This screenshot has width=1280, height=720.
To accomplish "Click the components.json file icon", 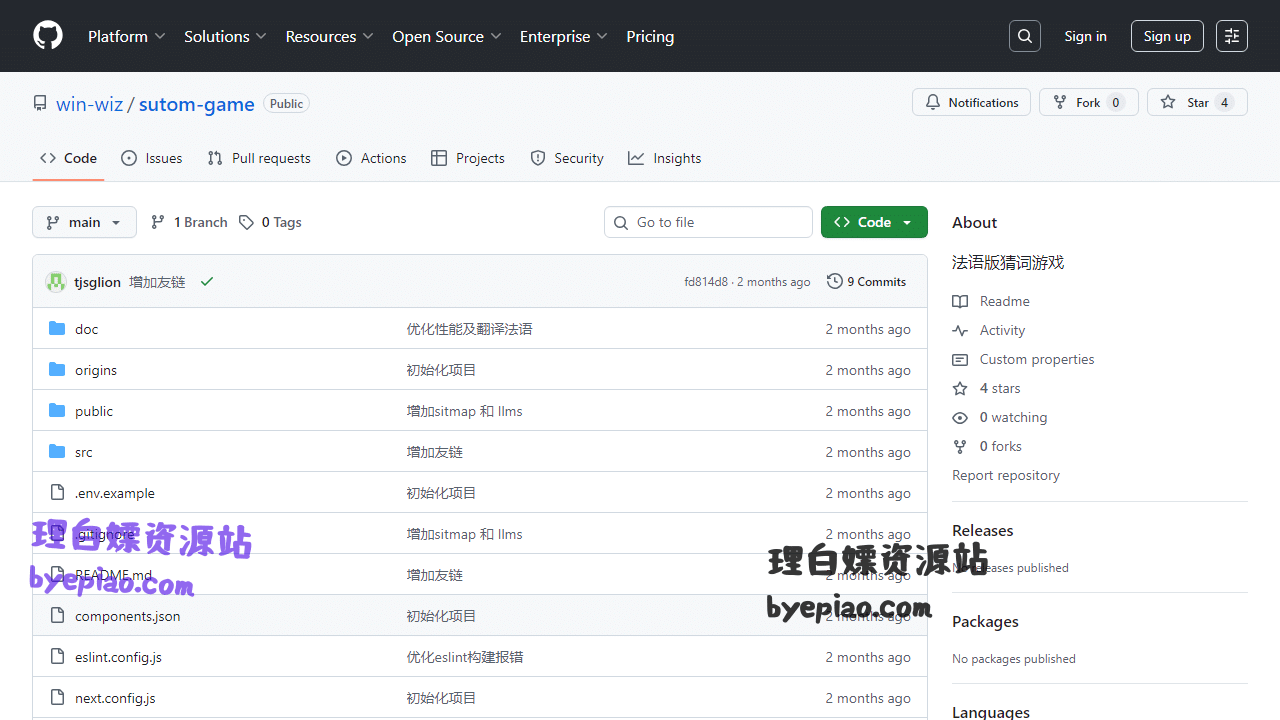I will (57, 616).
